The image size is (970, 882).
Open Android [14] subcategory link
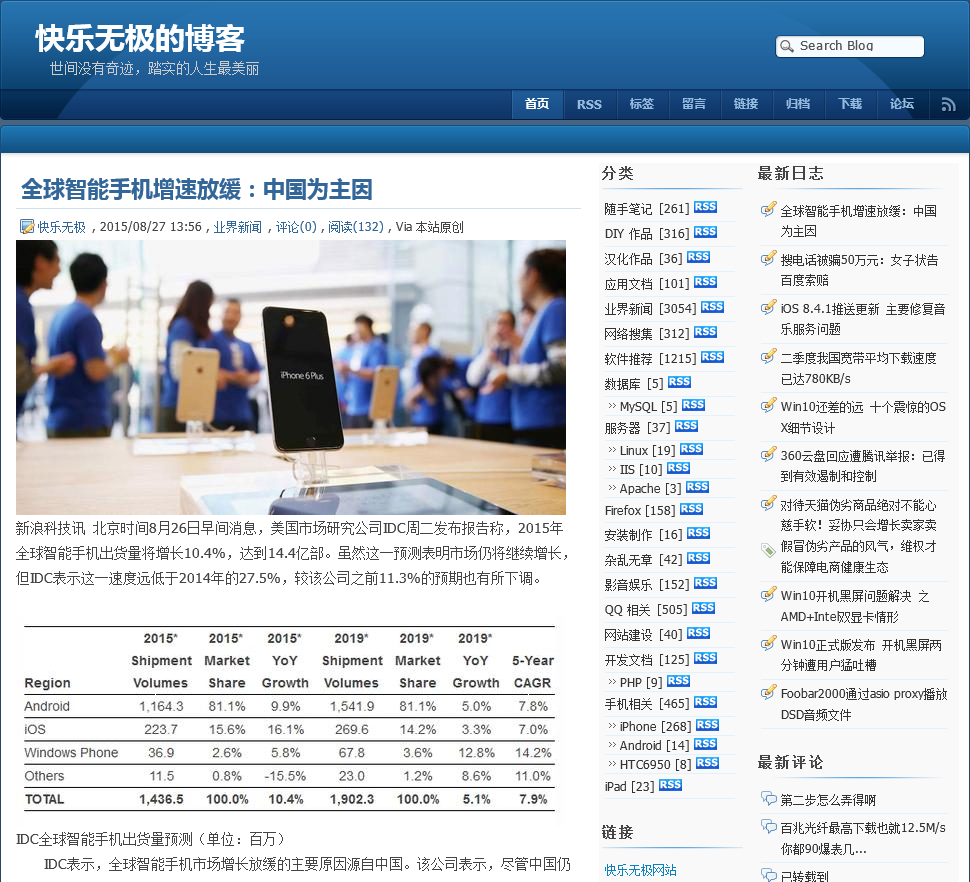click(655, 745)
